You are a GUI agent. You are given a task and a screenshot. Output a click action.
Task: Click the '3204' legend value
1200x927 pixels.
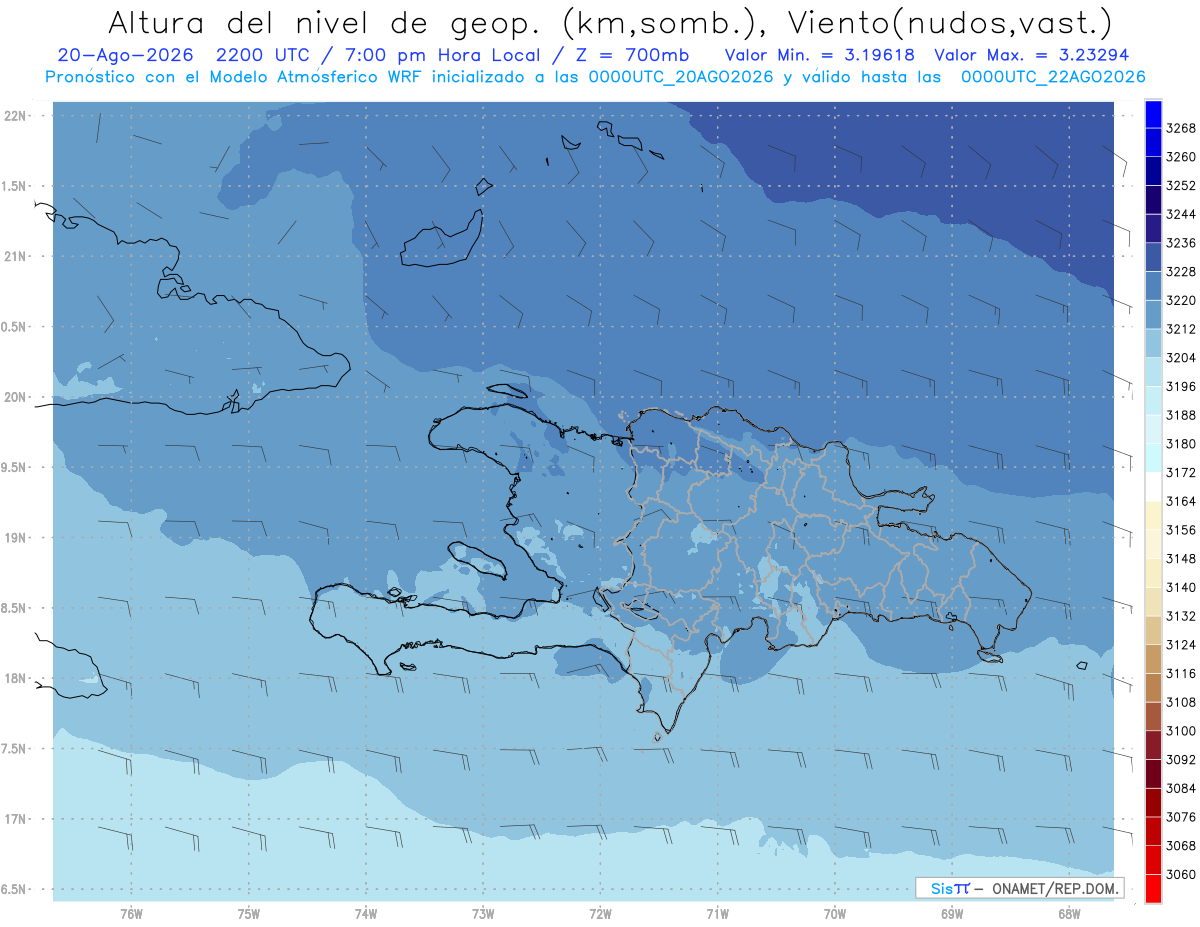click(x=1180, y=358)
